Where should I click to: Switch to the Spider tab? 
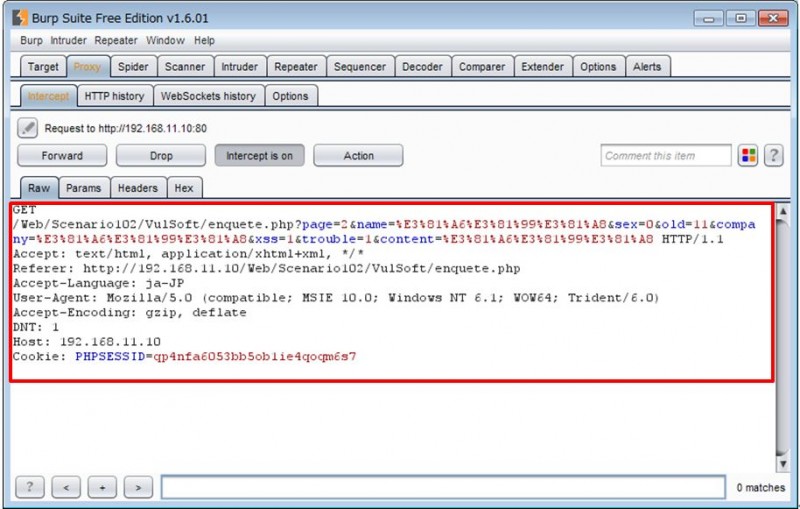point(133,67)
